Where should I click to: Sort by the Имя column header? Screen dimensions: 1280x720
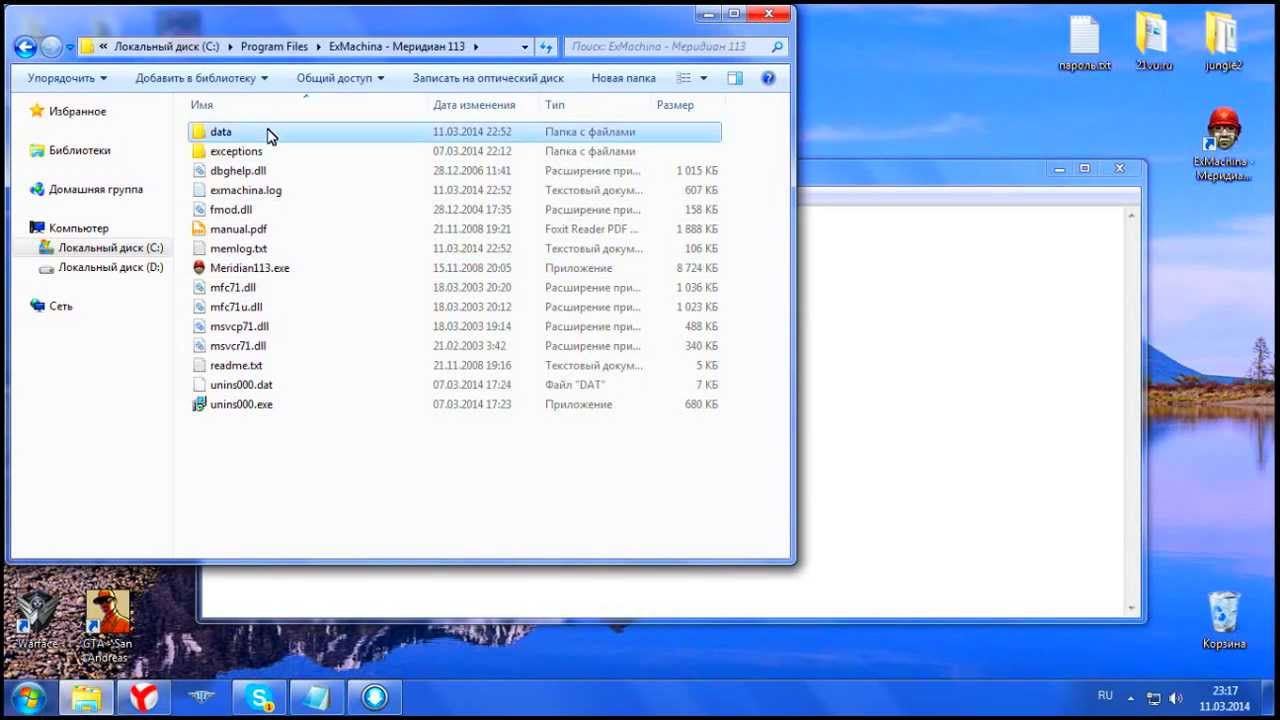coord(202,105)
